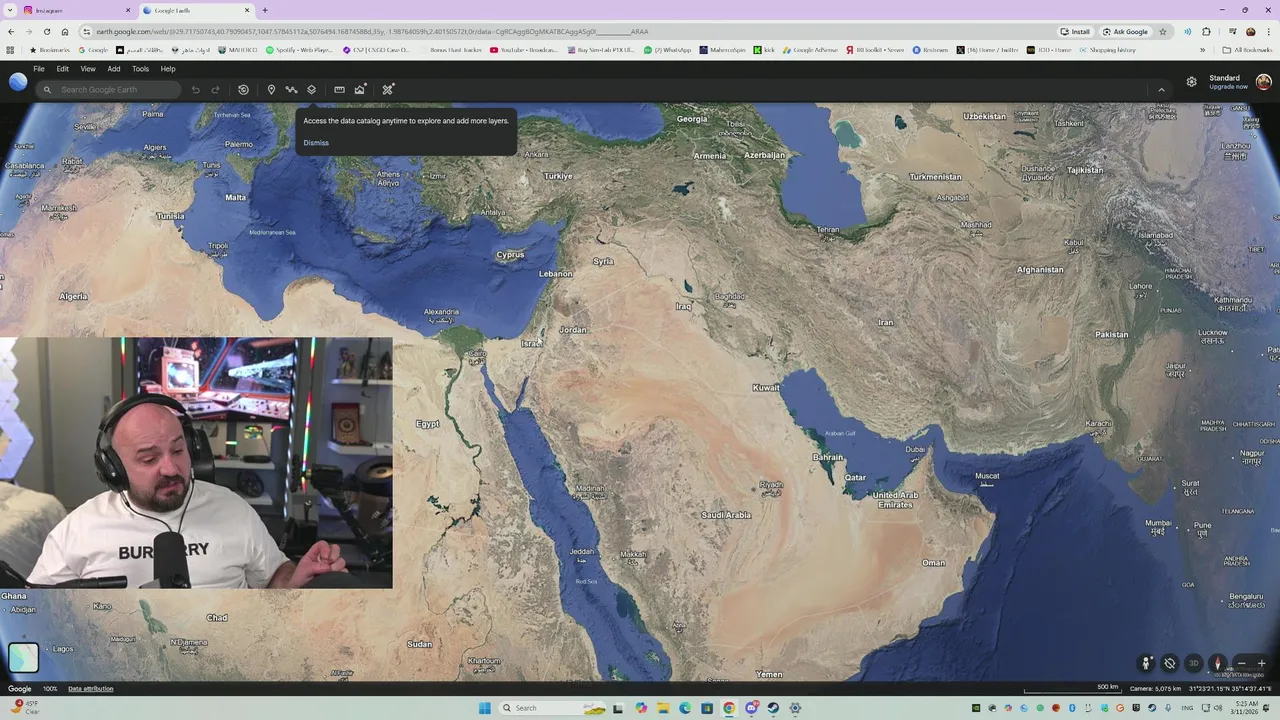Image resolution: width=1280 pixels, height=720 pixels.
Task: Dismiss the data catalog tooltip
Action: (316, 143)
